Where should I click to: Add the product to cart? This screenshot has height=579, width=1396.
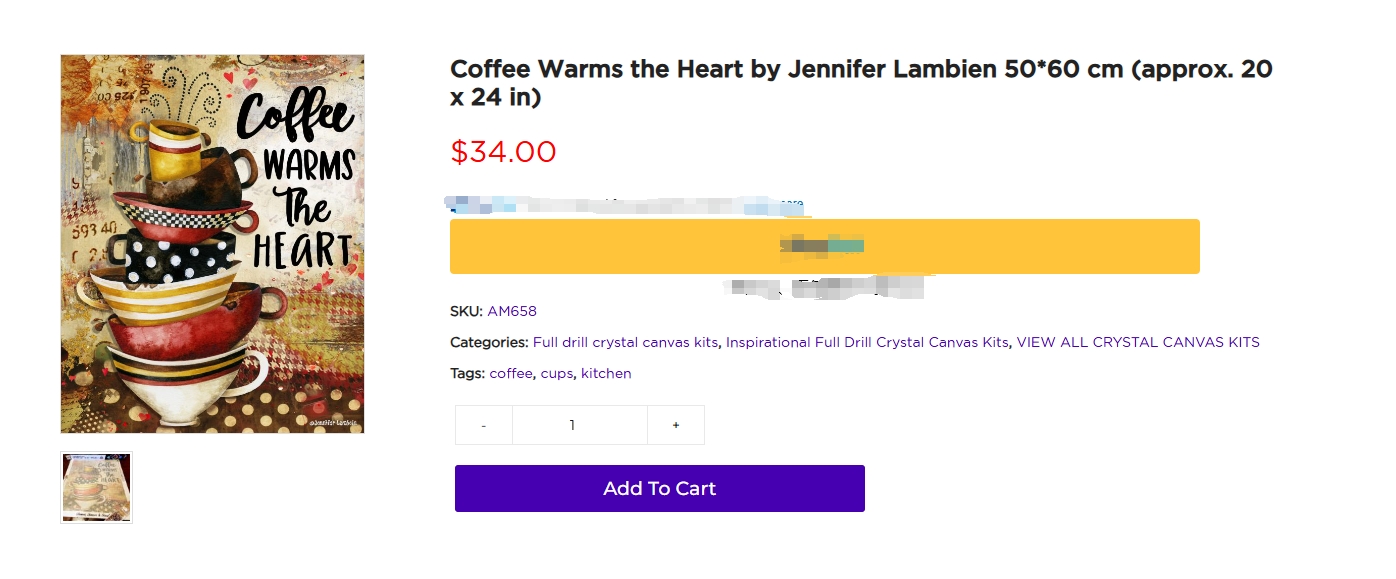tap(660, 488)
